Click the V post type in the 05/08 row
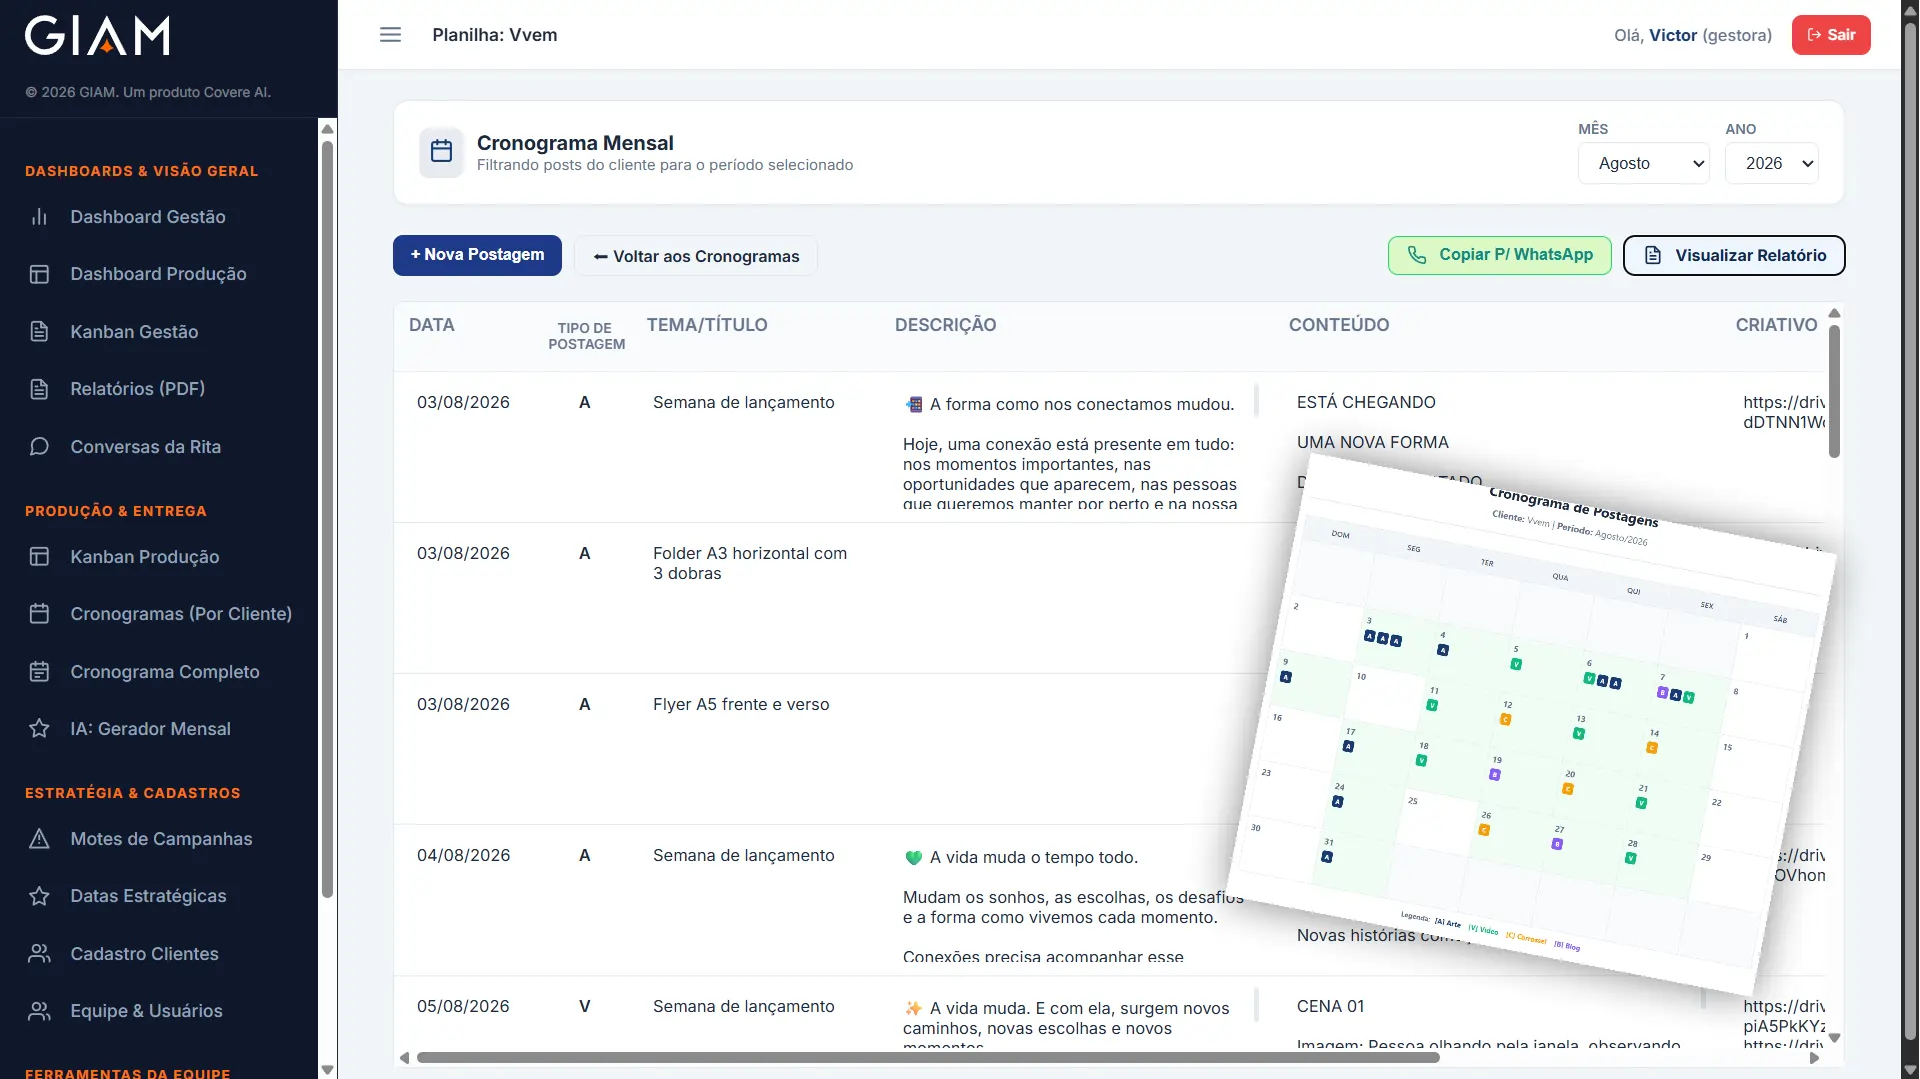 click(584, 1006)
